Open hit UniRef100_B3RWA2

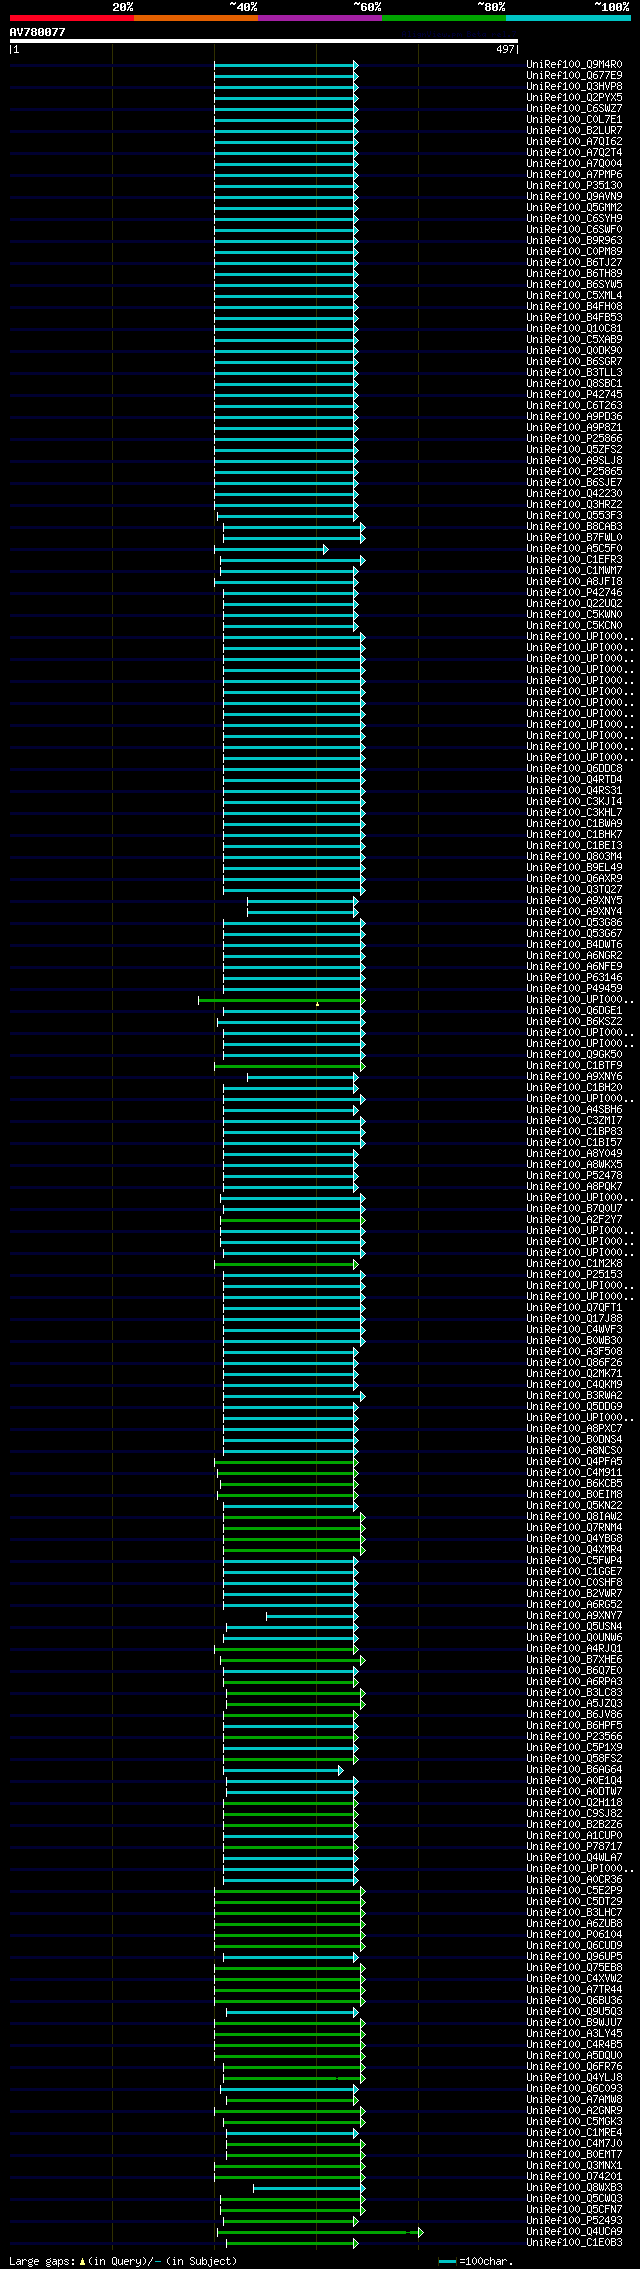tap(574, 1396)
